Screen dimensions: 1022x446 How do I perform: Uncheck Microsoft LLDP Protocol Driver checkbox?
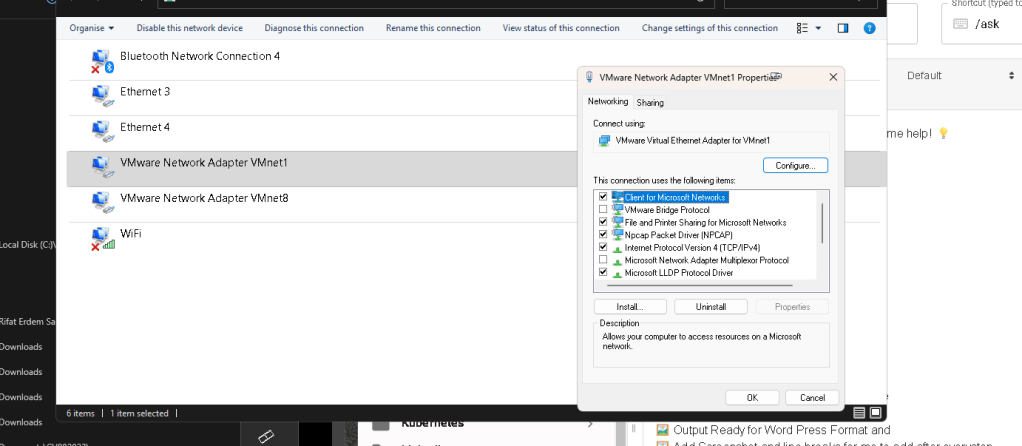coord(603,273)
